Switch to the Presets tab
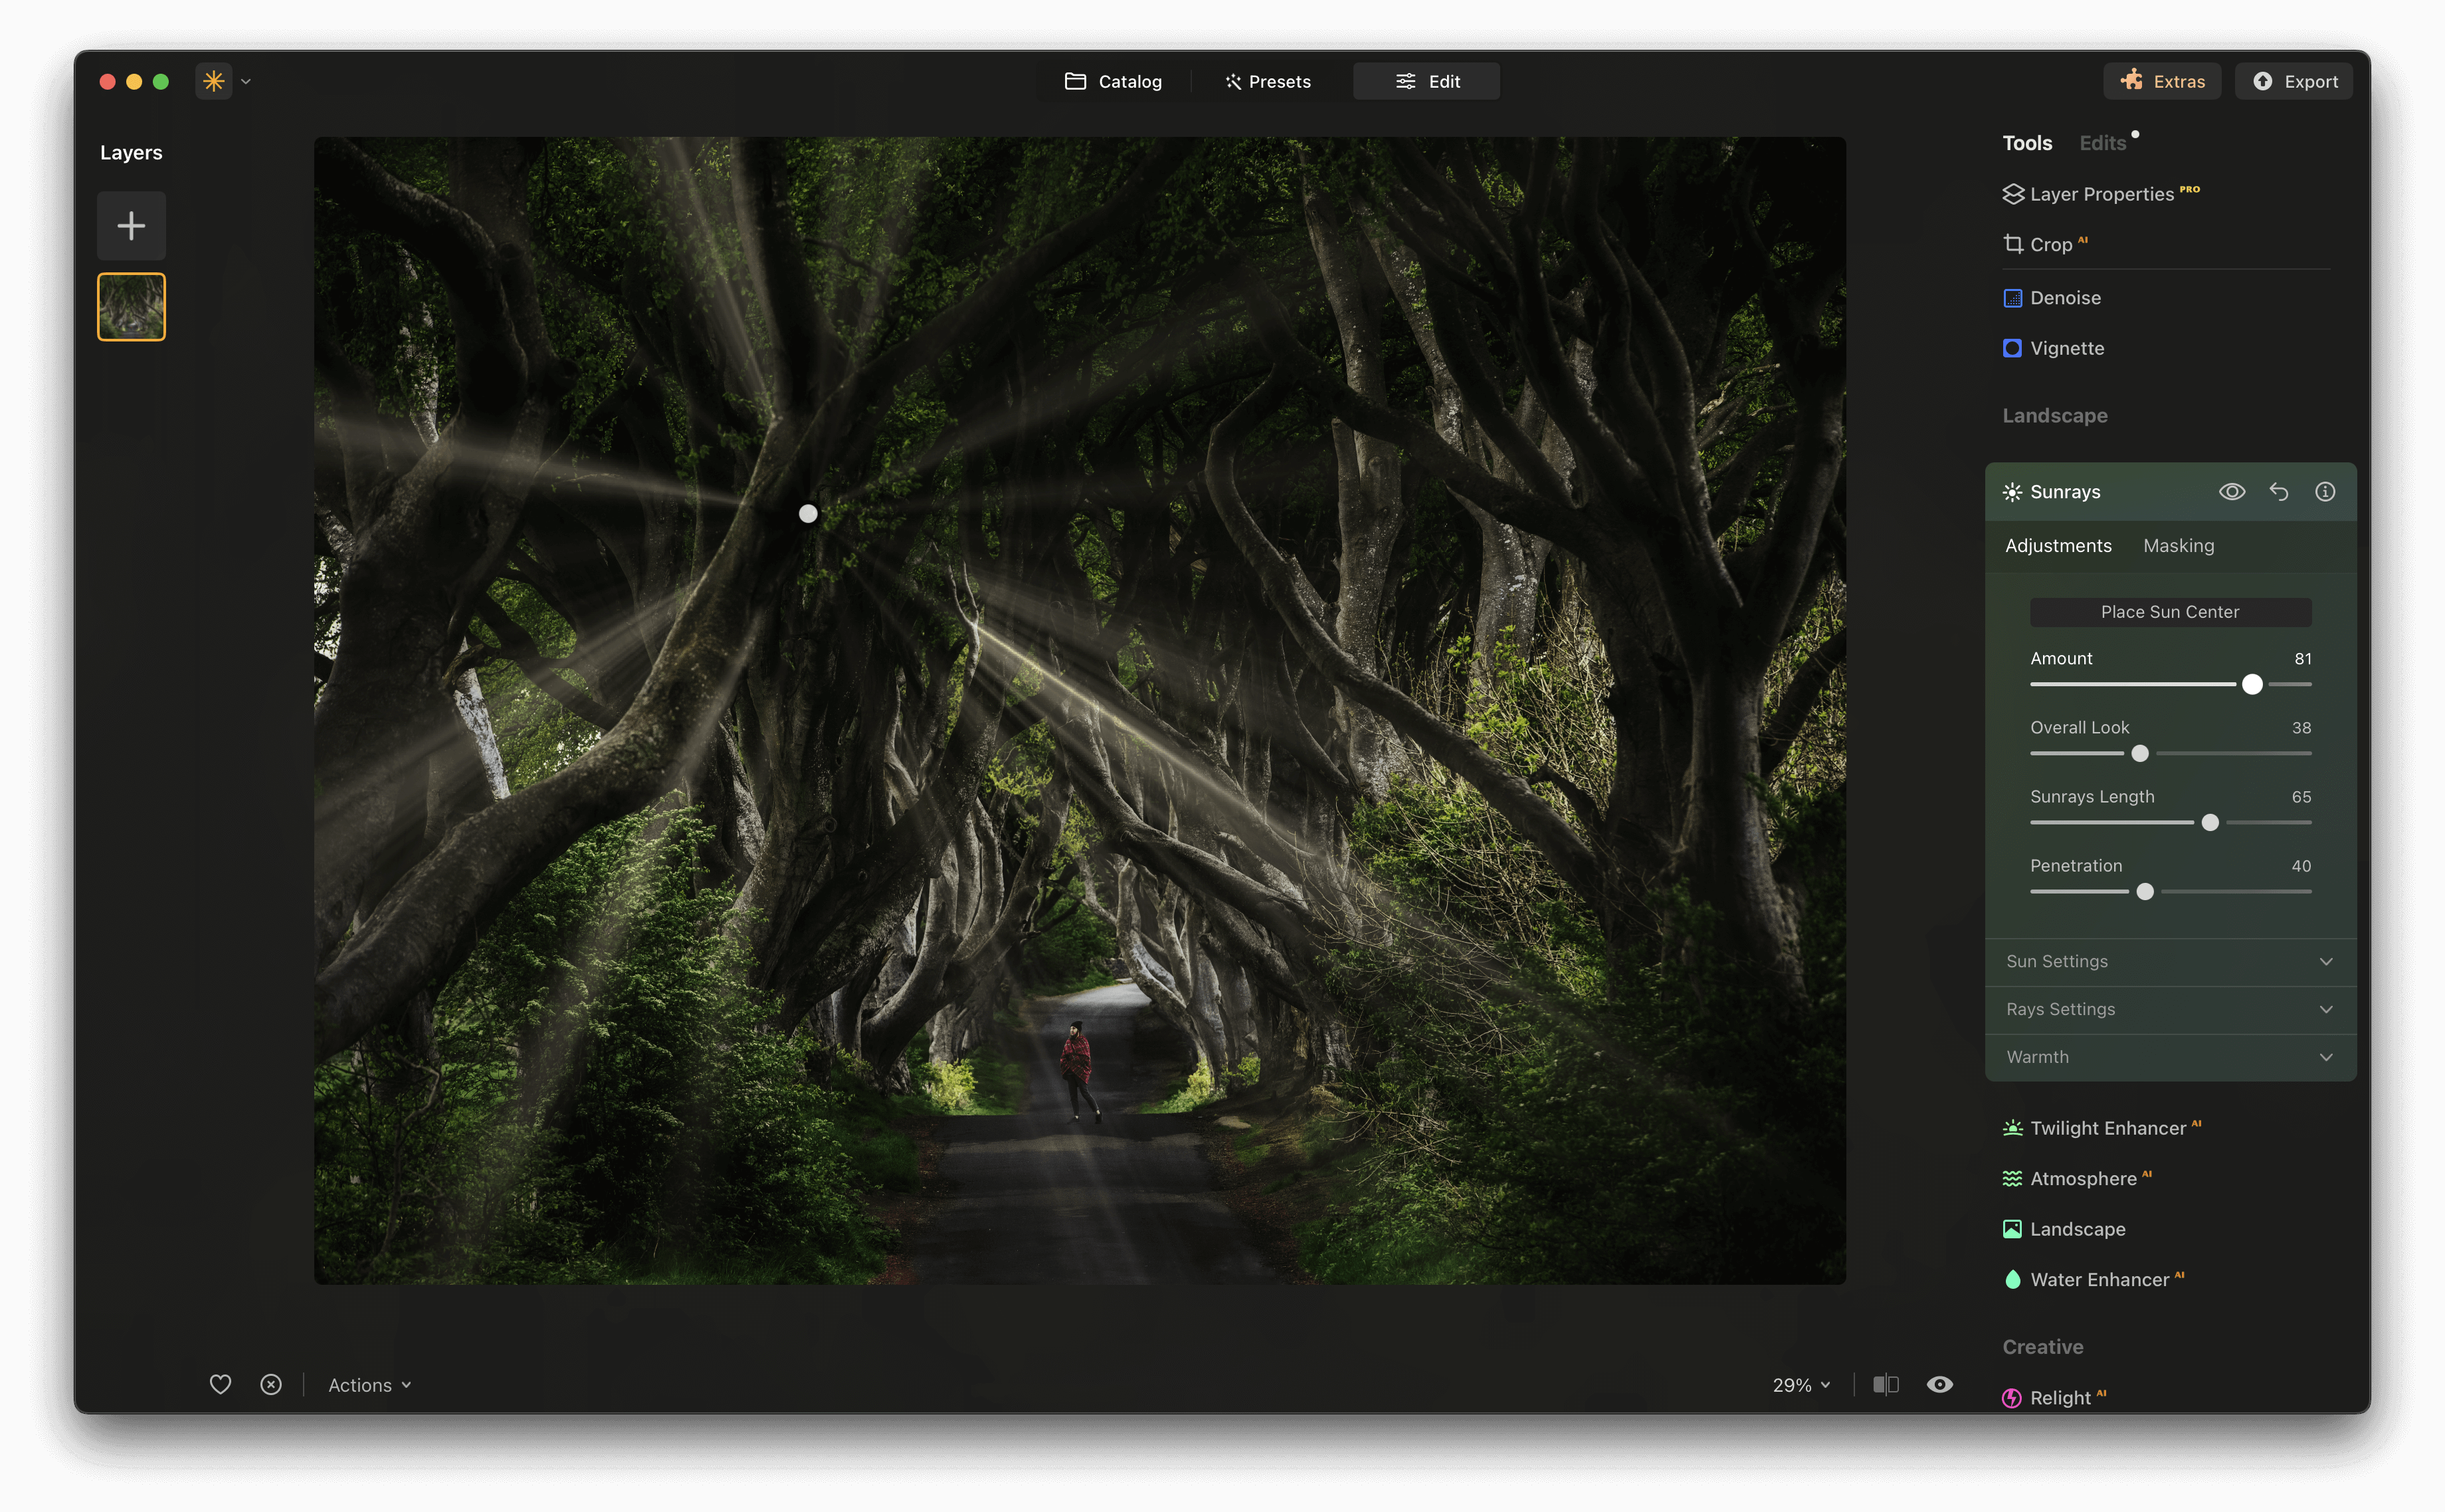 click(1268, 82)
